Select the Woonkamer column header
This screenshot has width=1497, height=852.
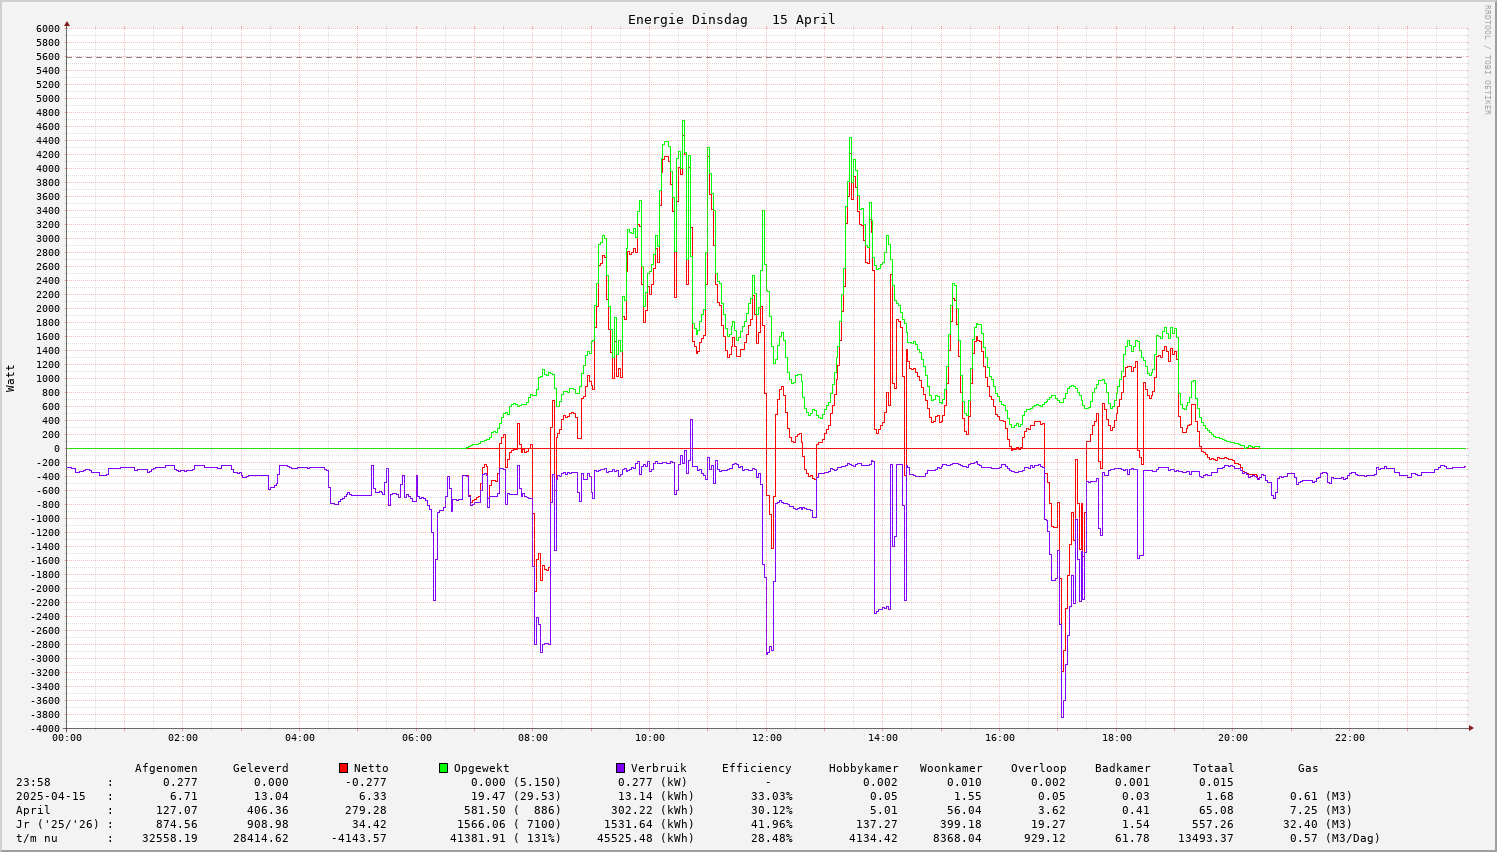point(951,768)
